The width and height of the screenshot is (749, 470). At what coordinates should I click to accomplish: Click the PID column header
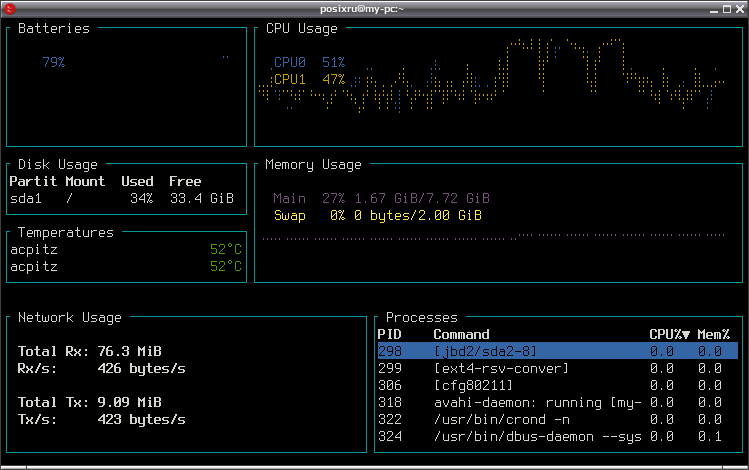coord(389,334)
